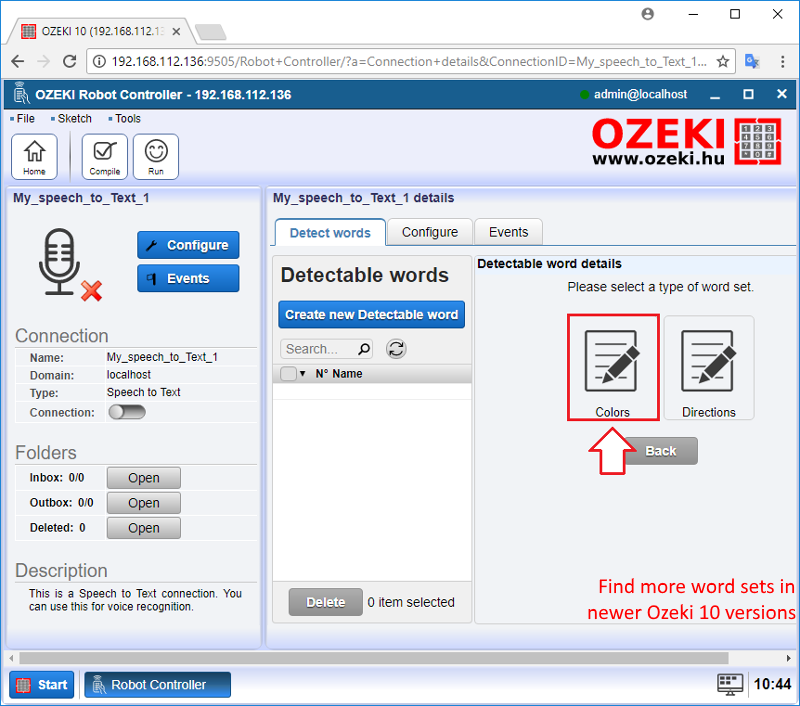
Task: Click the horizontal scrollbar thumb
Action: click(373, 658)
